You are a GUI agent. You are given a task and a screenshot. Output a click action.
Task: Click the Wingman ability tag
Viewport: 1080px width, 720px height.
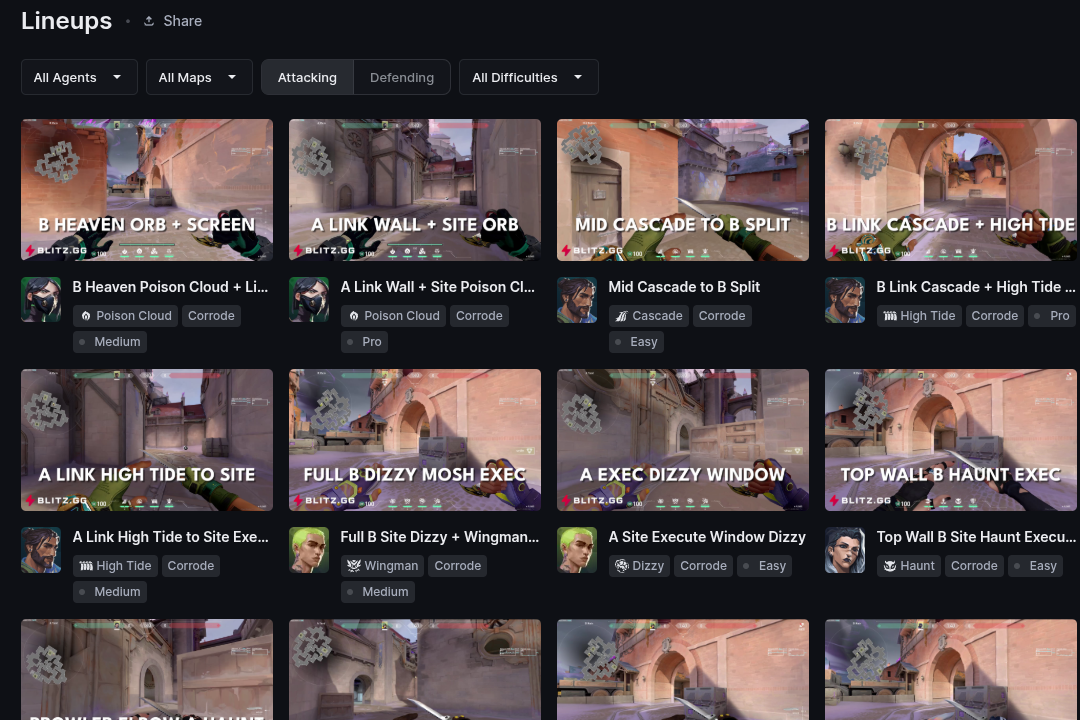(382, 566)
